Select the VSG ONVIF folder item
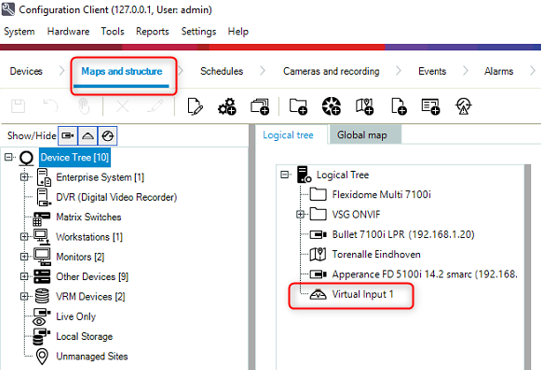 (x=356, y=215)
